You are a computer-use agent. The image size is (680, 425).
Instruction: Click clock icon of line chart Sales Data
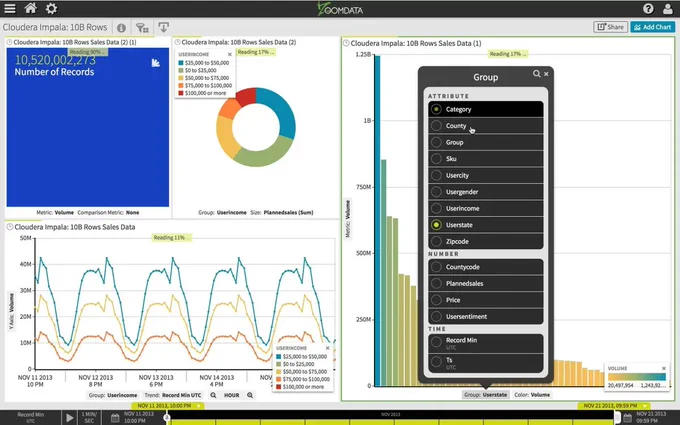point(10,227)
